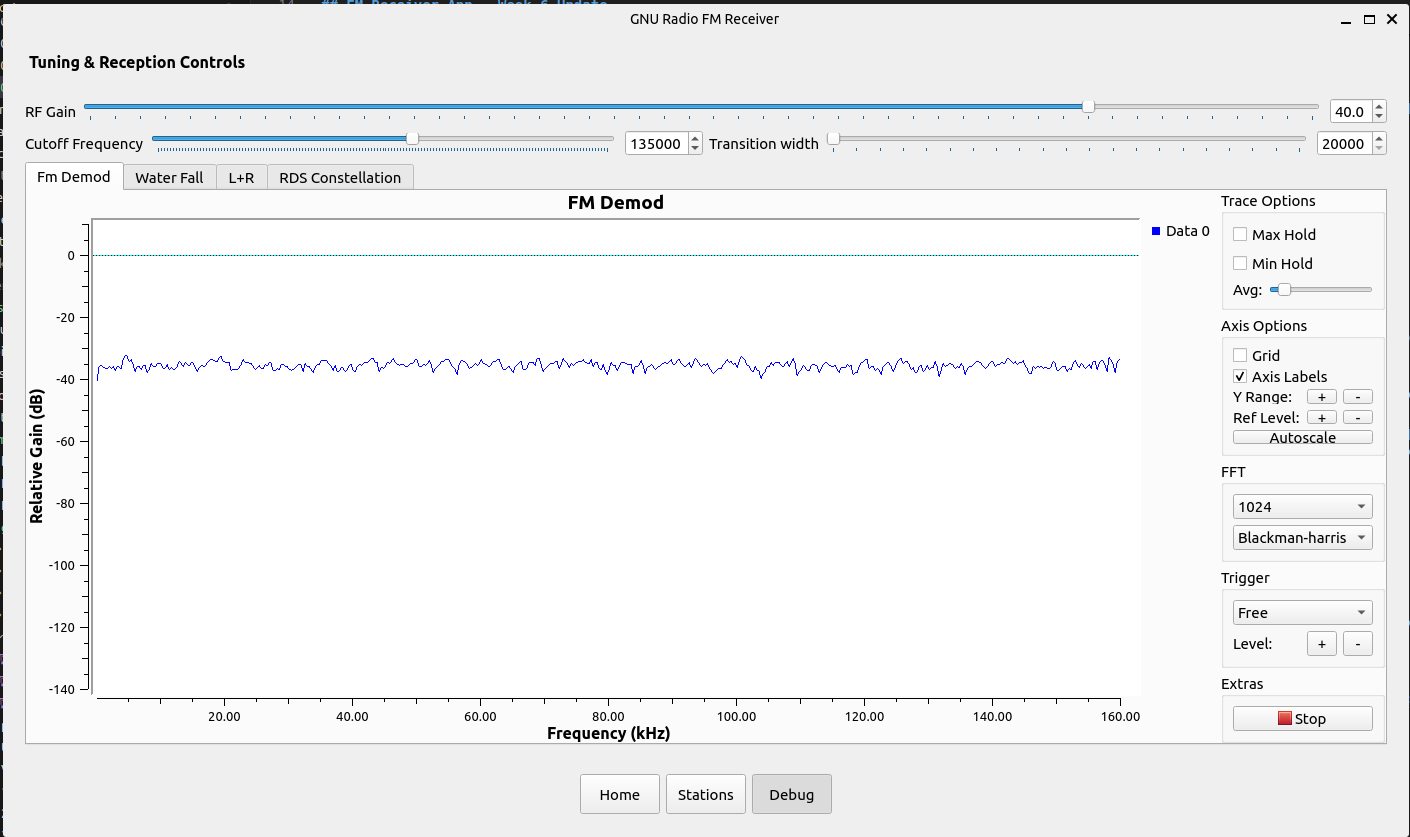Screen dimensions: 1410x837
Task: Go to the Home page
Action: click(620, 794)
